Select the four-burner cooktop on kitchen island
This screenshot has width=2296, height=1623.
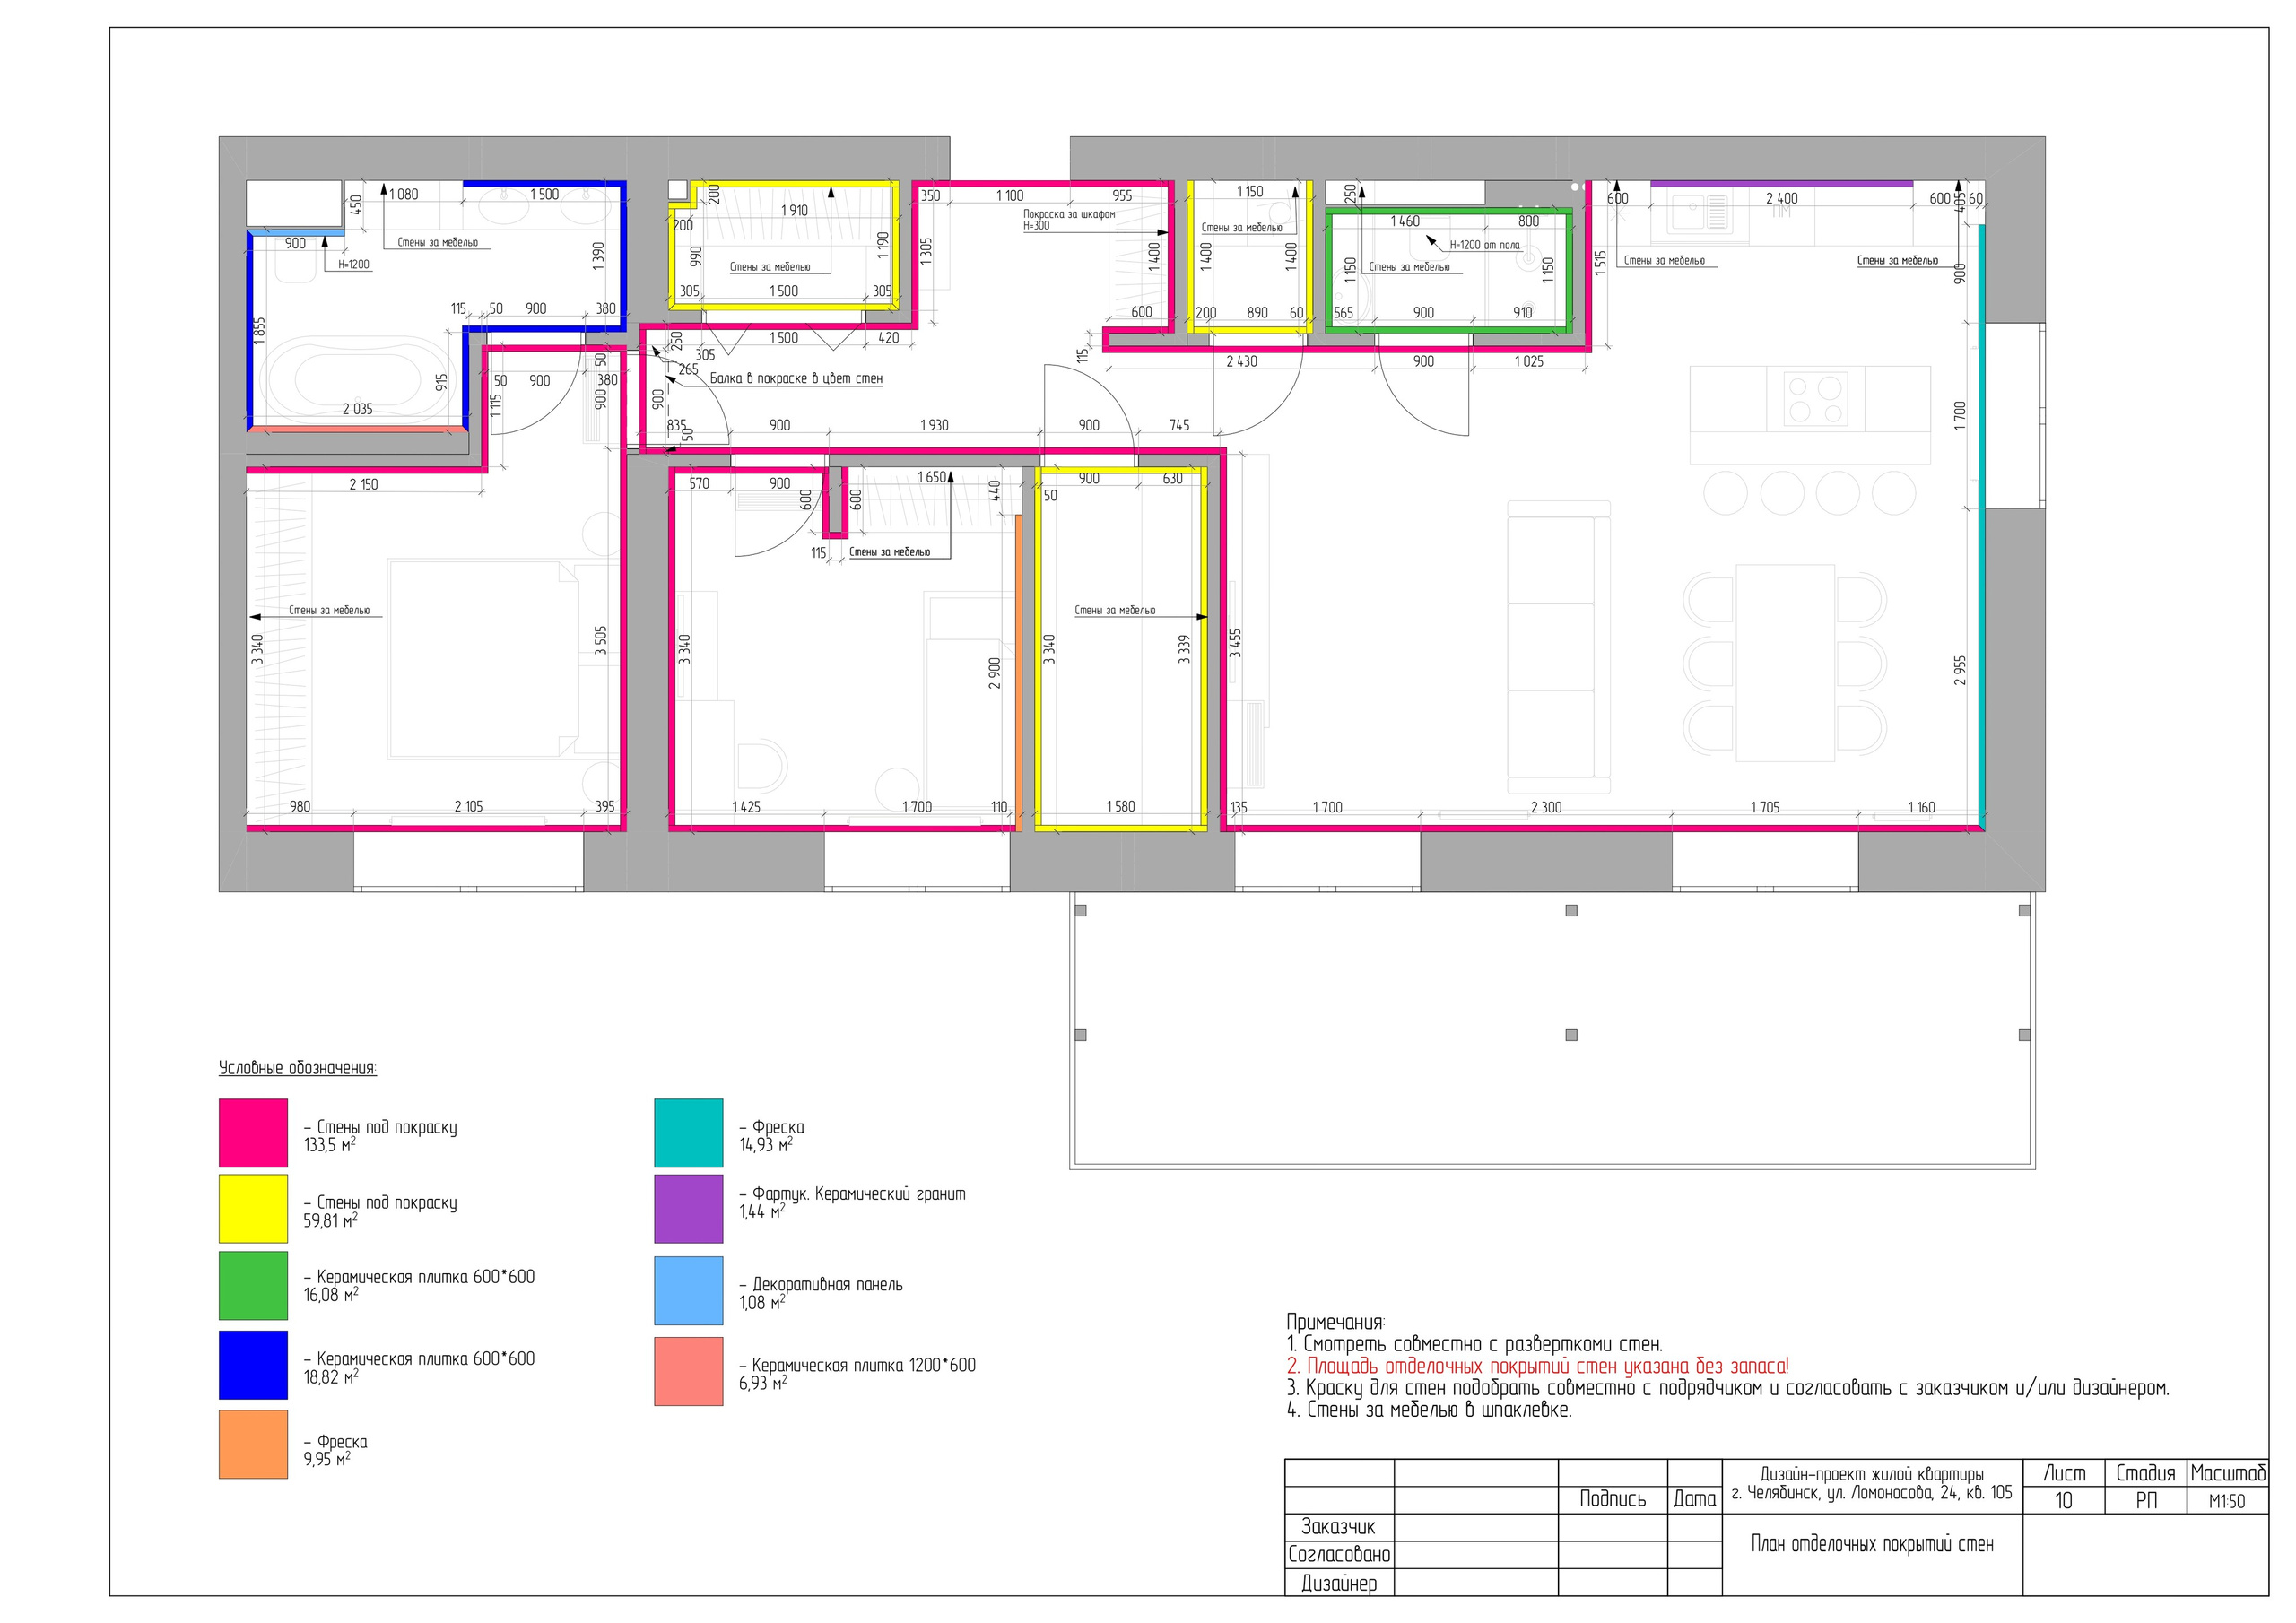pos(1815,398)
